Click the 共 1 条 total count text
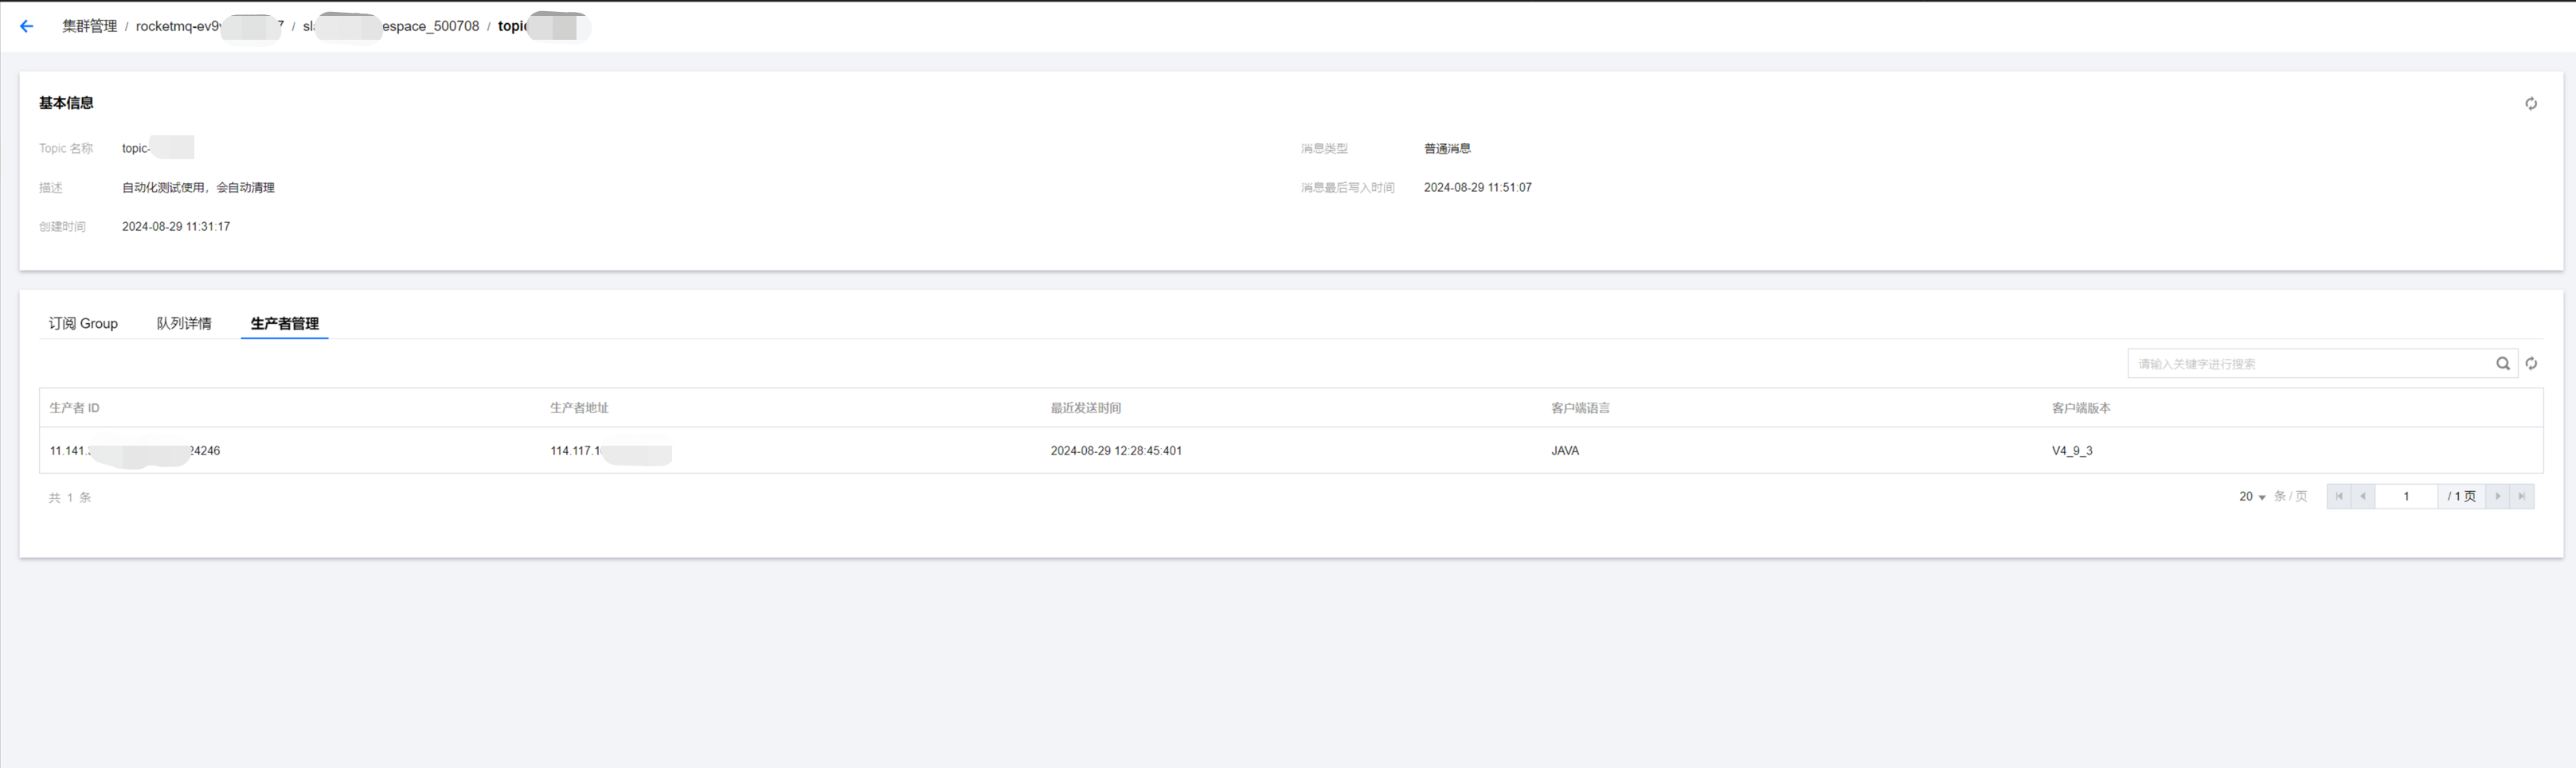Image resolution: width=2576 pixels, height=768 pixels. 70,498
